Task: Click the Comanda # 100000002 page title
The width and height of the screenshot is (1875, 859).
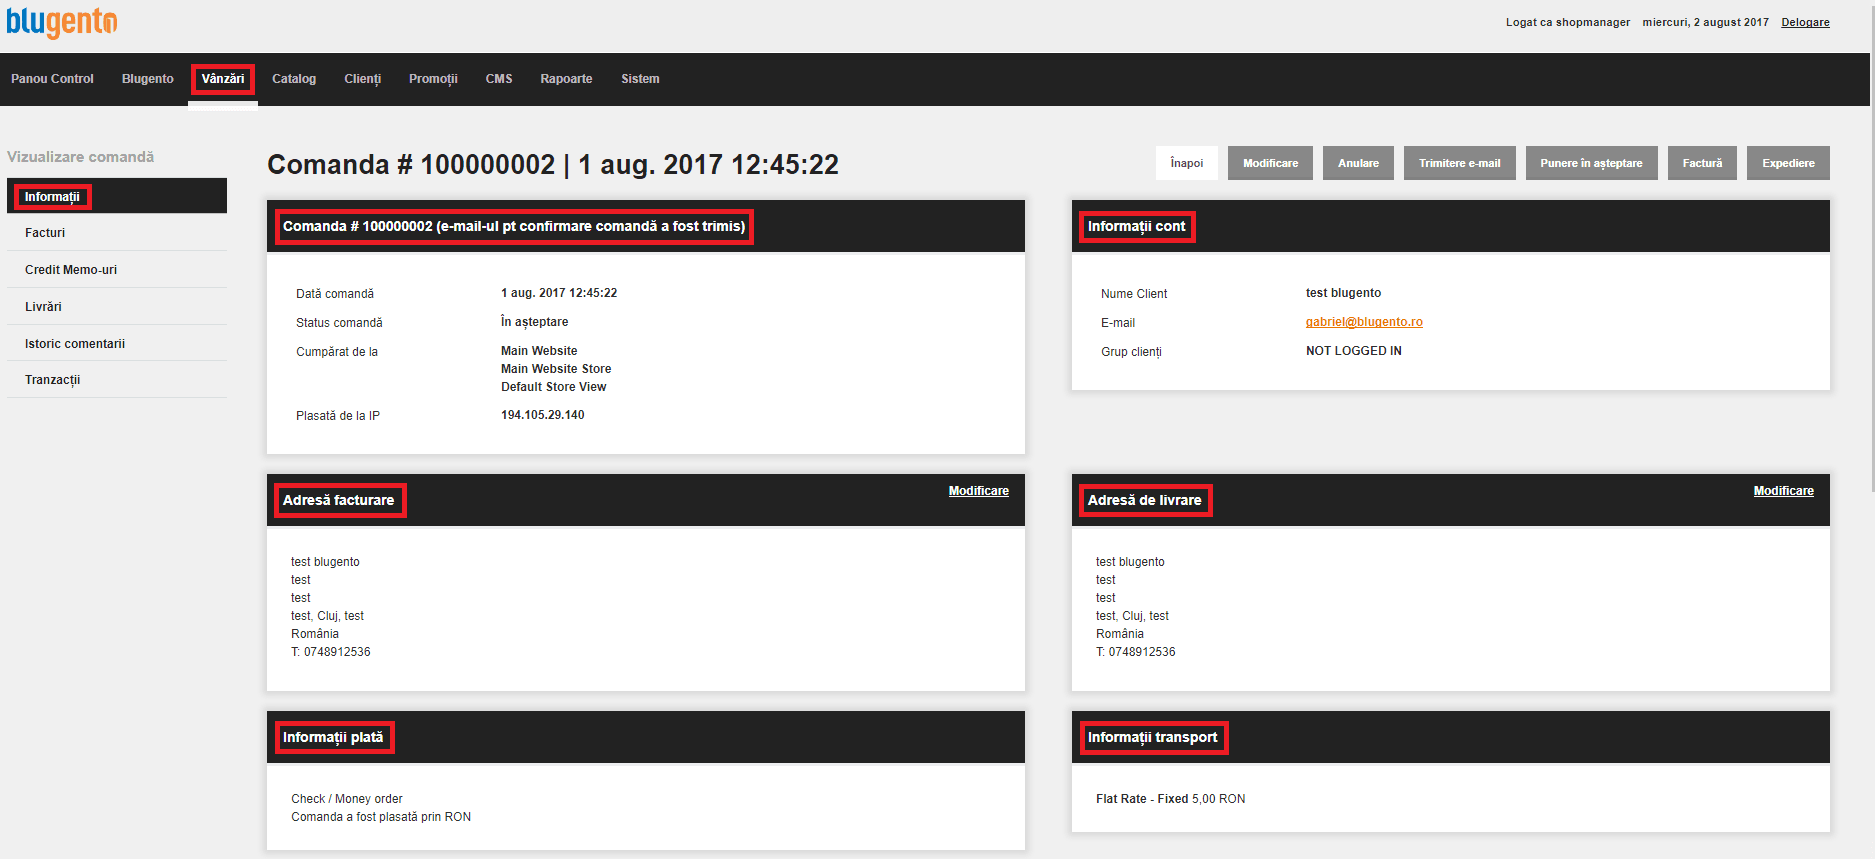Action: pyautogui.click(x=553, y=164)
